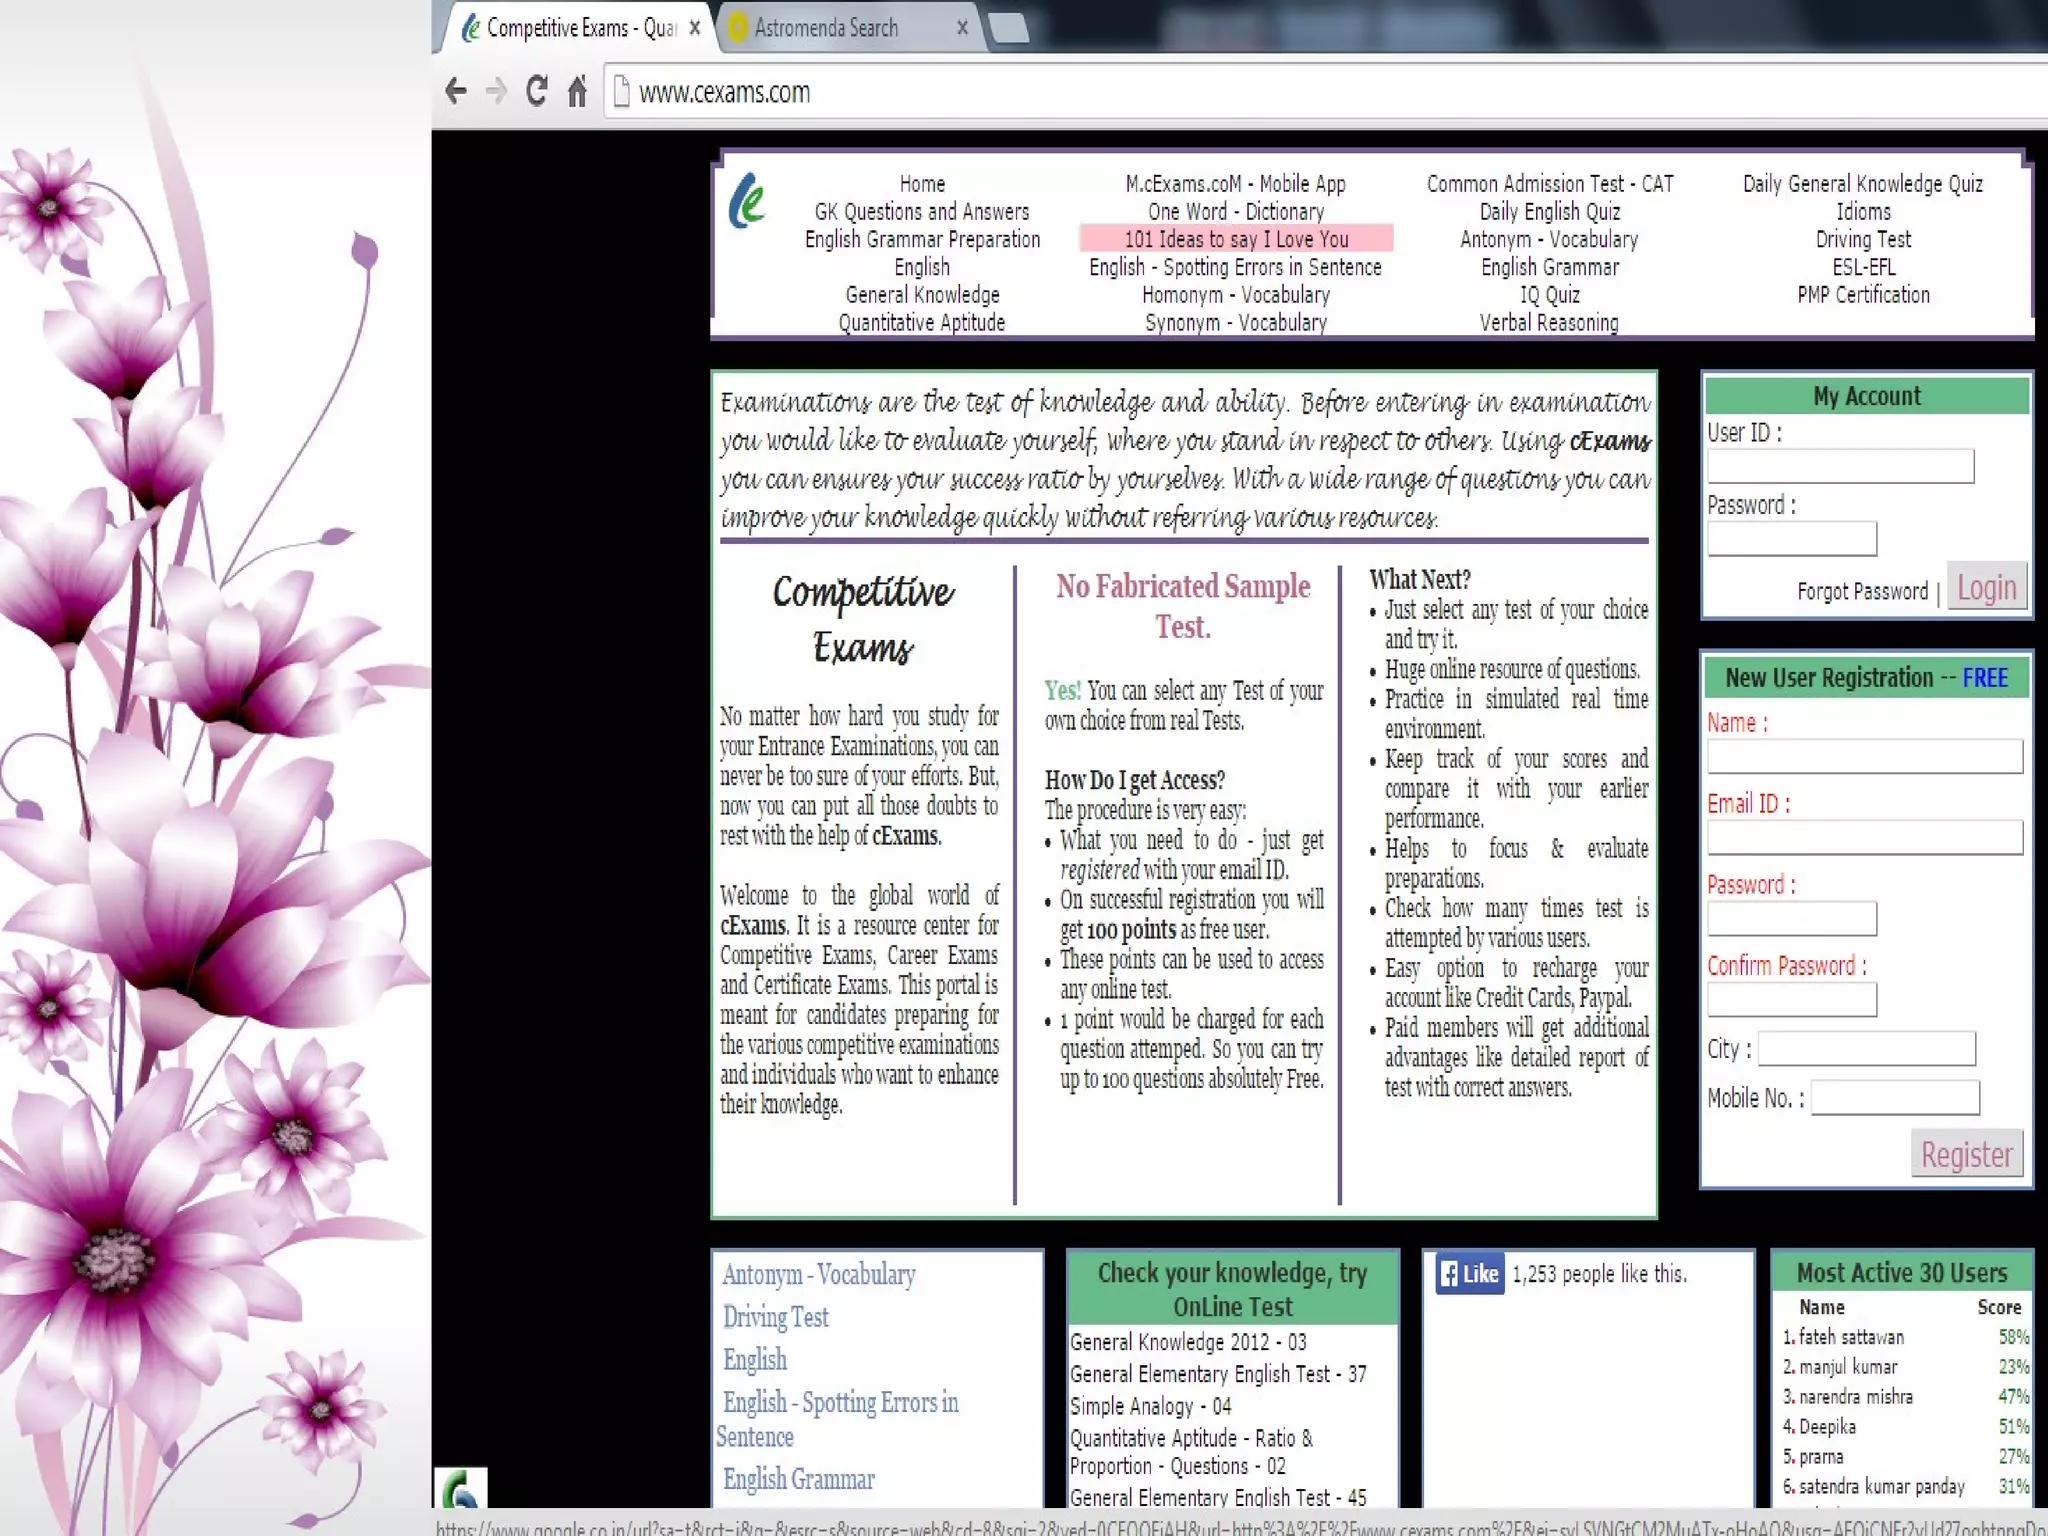
Task: Open English Grammar in bottom list
Action: tap(798, 1479)
